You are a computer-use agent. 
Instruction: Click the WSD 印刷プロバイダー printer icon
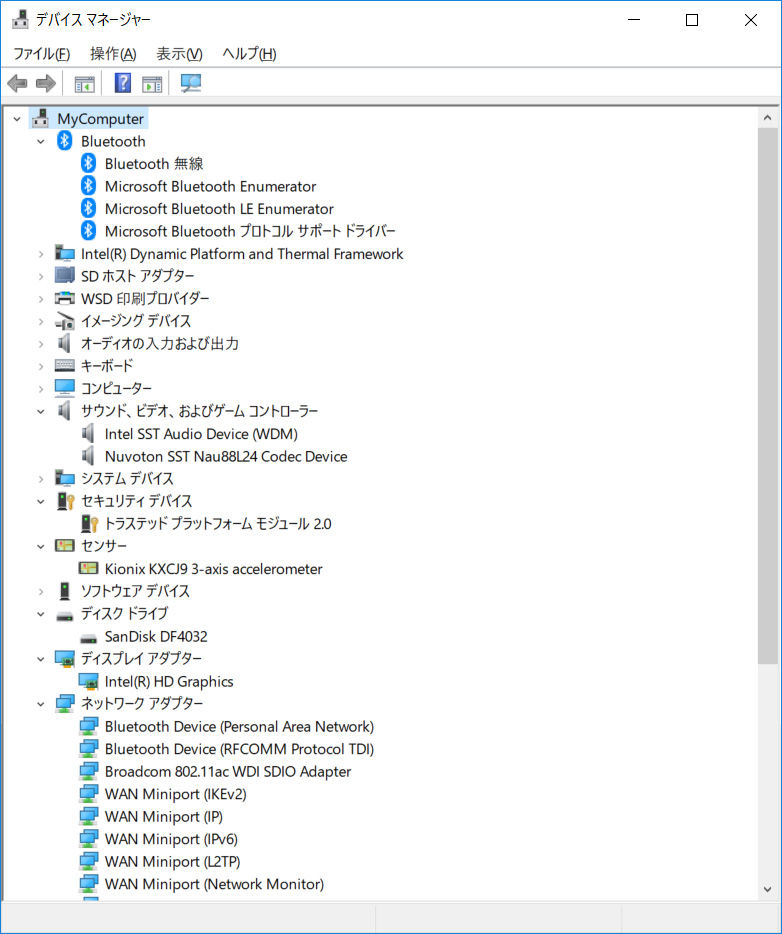[x=64, y=298]
